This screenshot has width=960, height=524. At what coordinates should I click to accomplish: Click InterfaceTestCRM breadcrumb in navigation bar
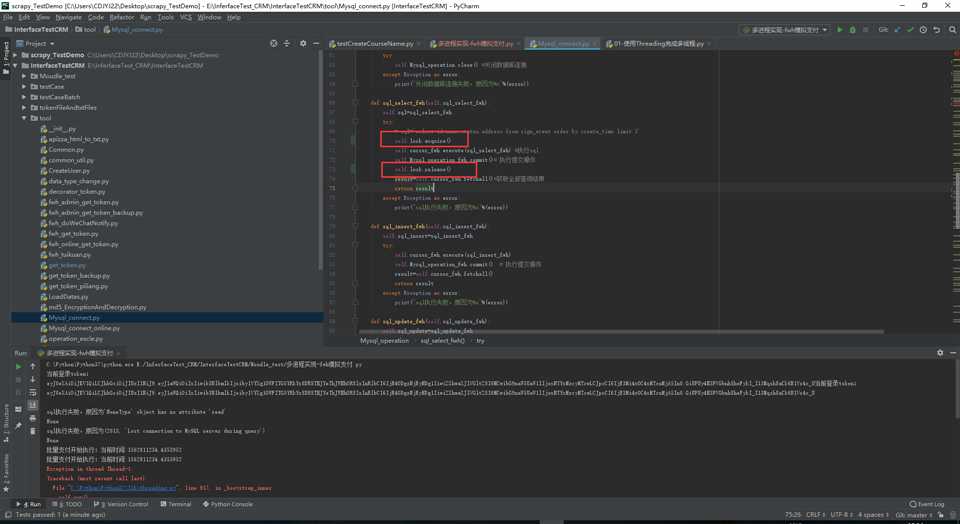click(40, 29)
